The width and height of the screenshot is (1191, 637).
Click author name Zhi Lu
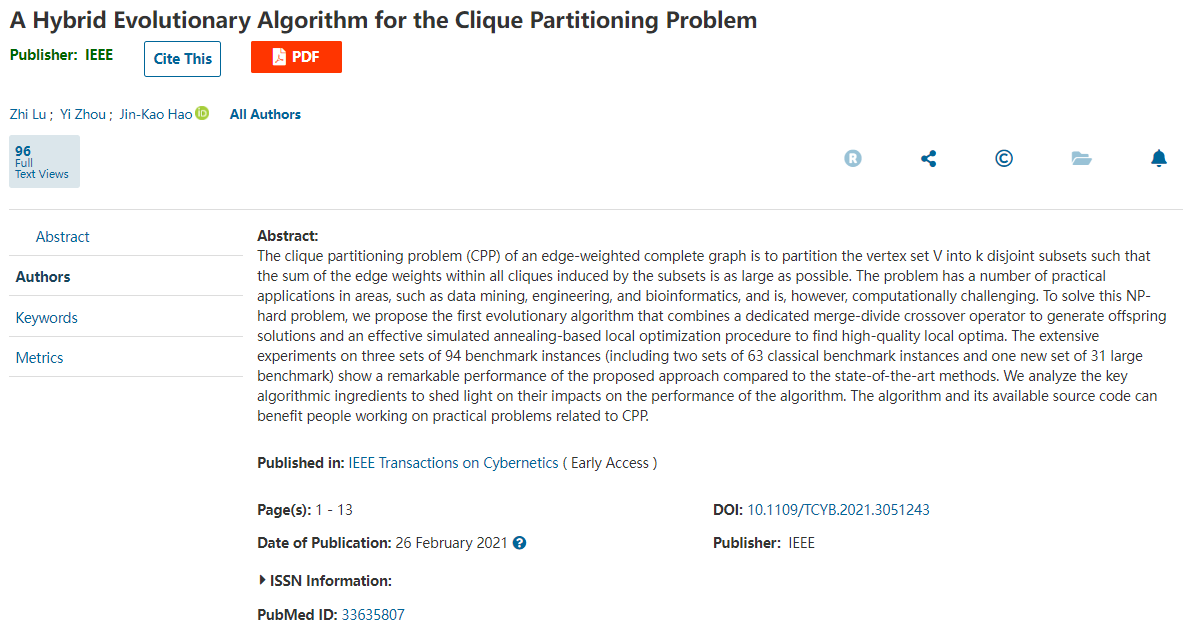pyautogui.click(x=28, y=114)
